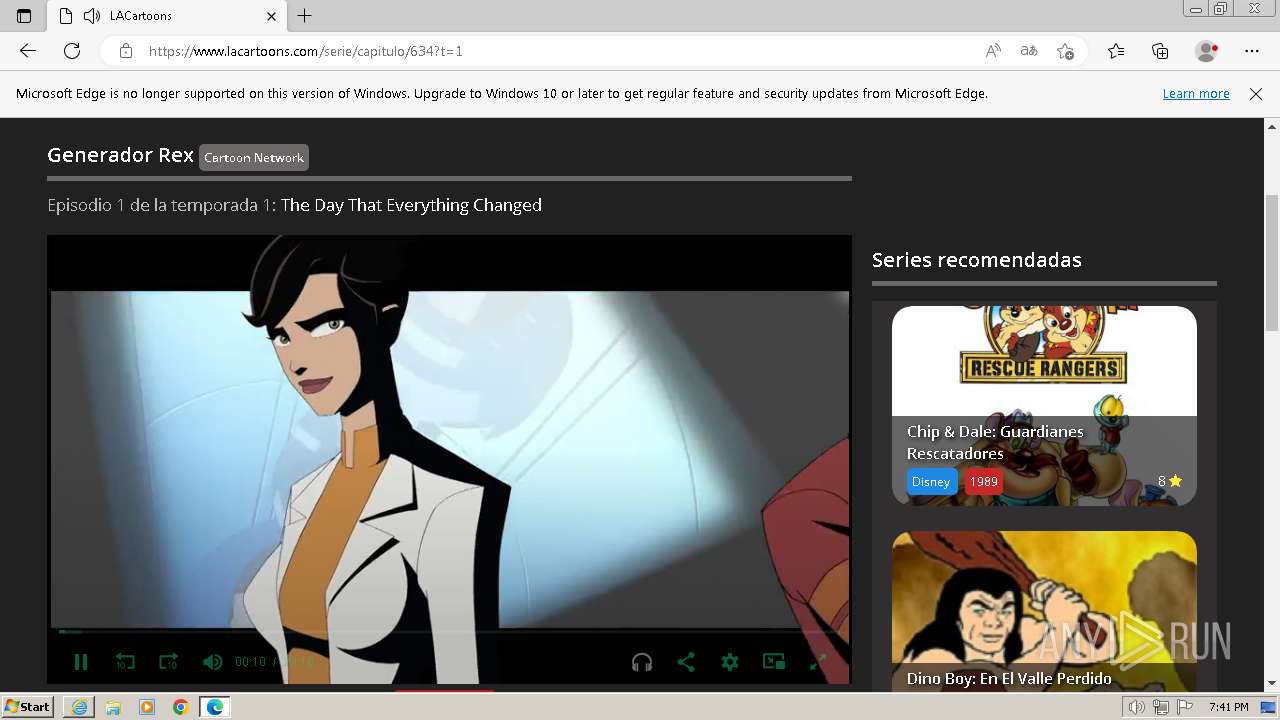Open the Collections panel
This screenshot has width=1280, height=720.
(1160, 51)
